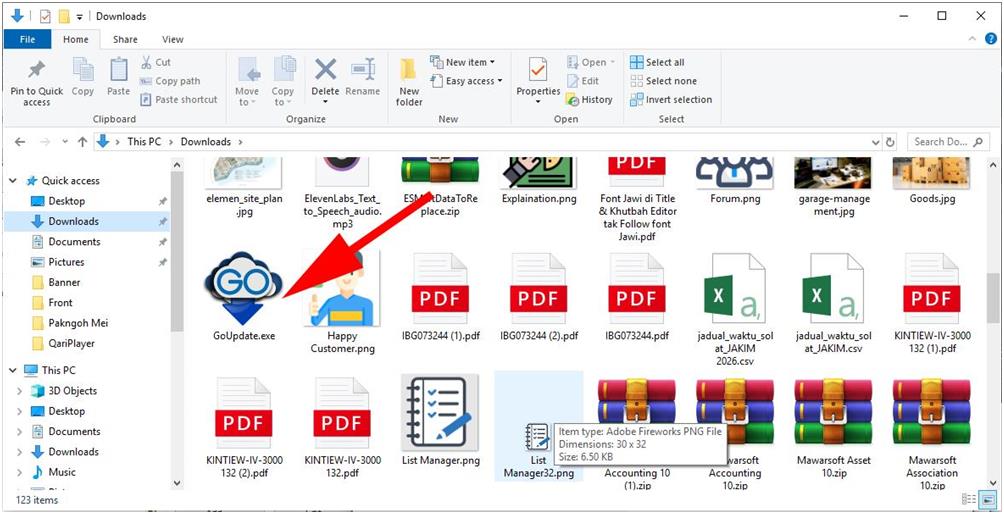Create a New folder from the ribbon

409,80
